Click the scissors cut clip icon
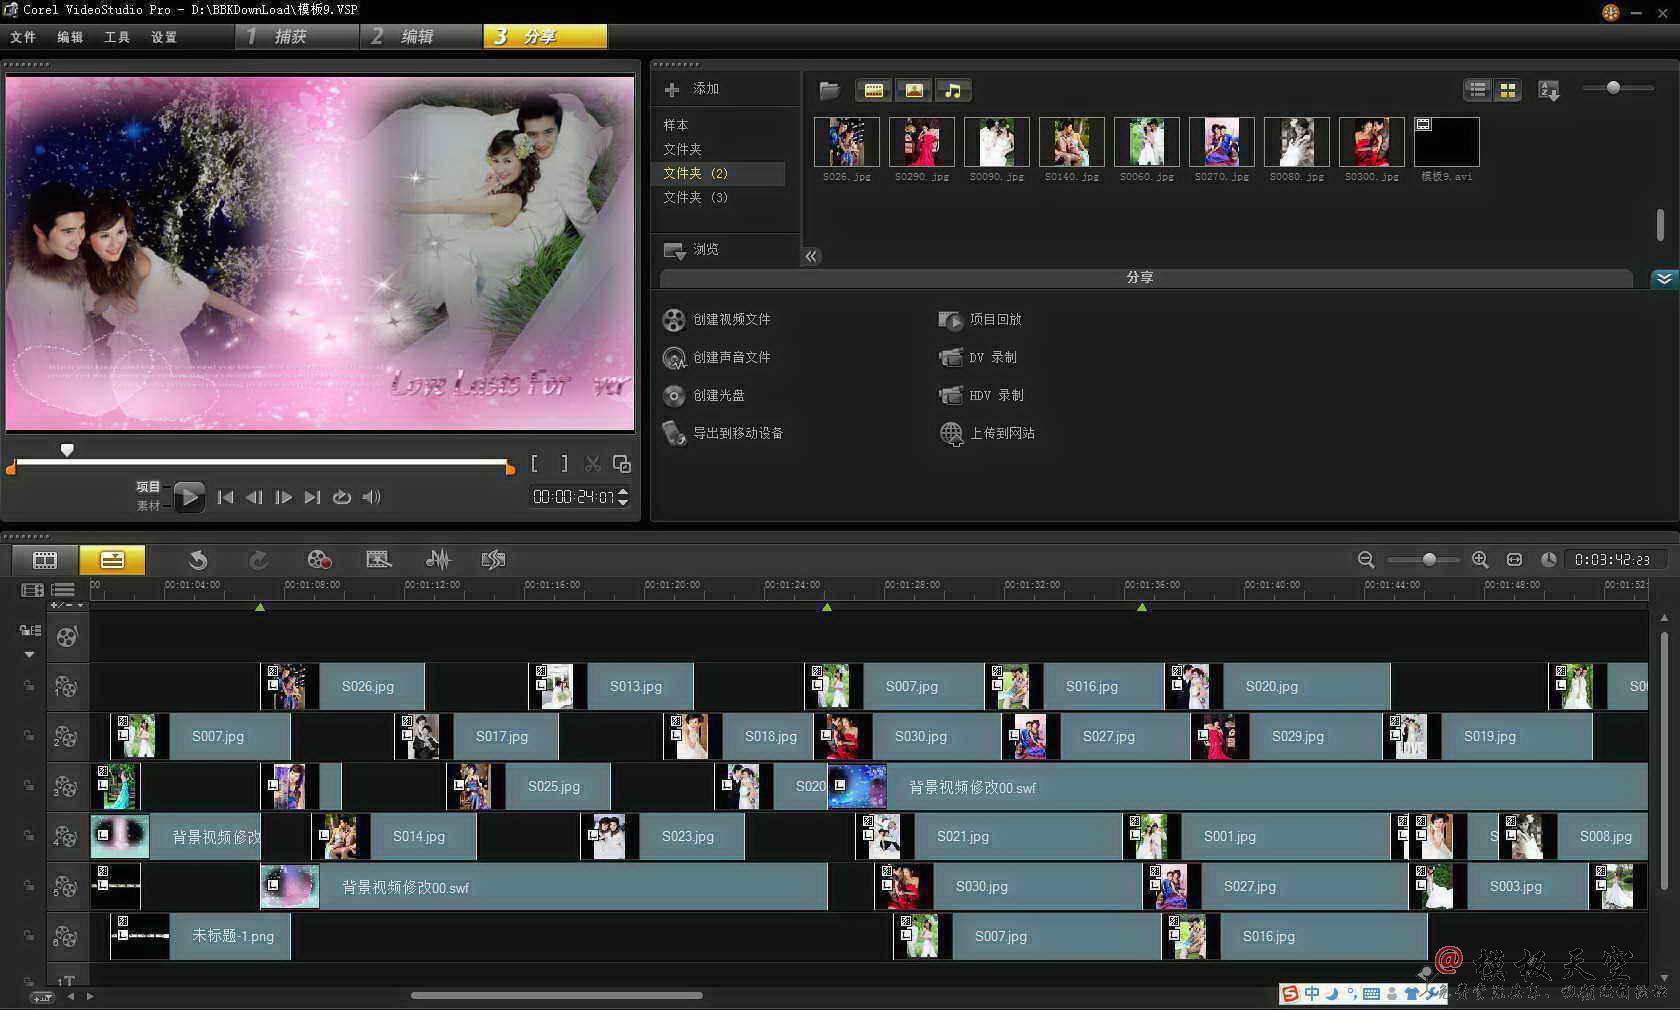The image size is (1680, 1010). 593,464
